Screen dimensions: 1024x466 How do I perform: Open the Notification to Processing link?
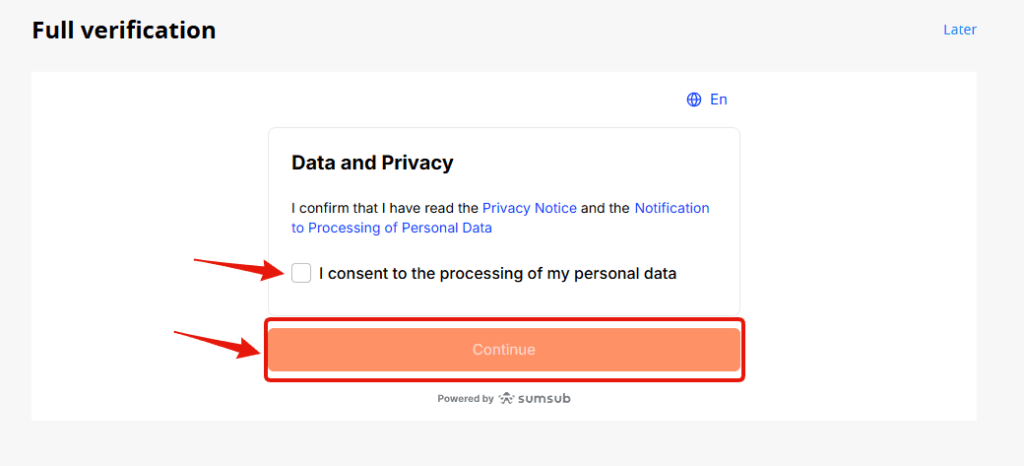click(671, 208)
